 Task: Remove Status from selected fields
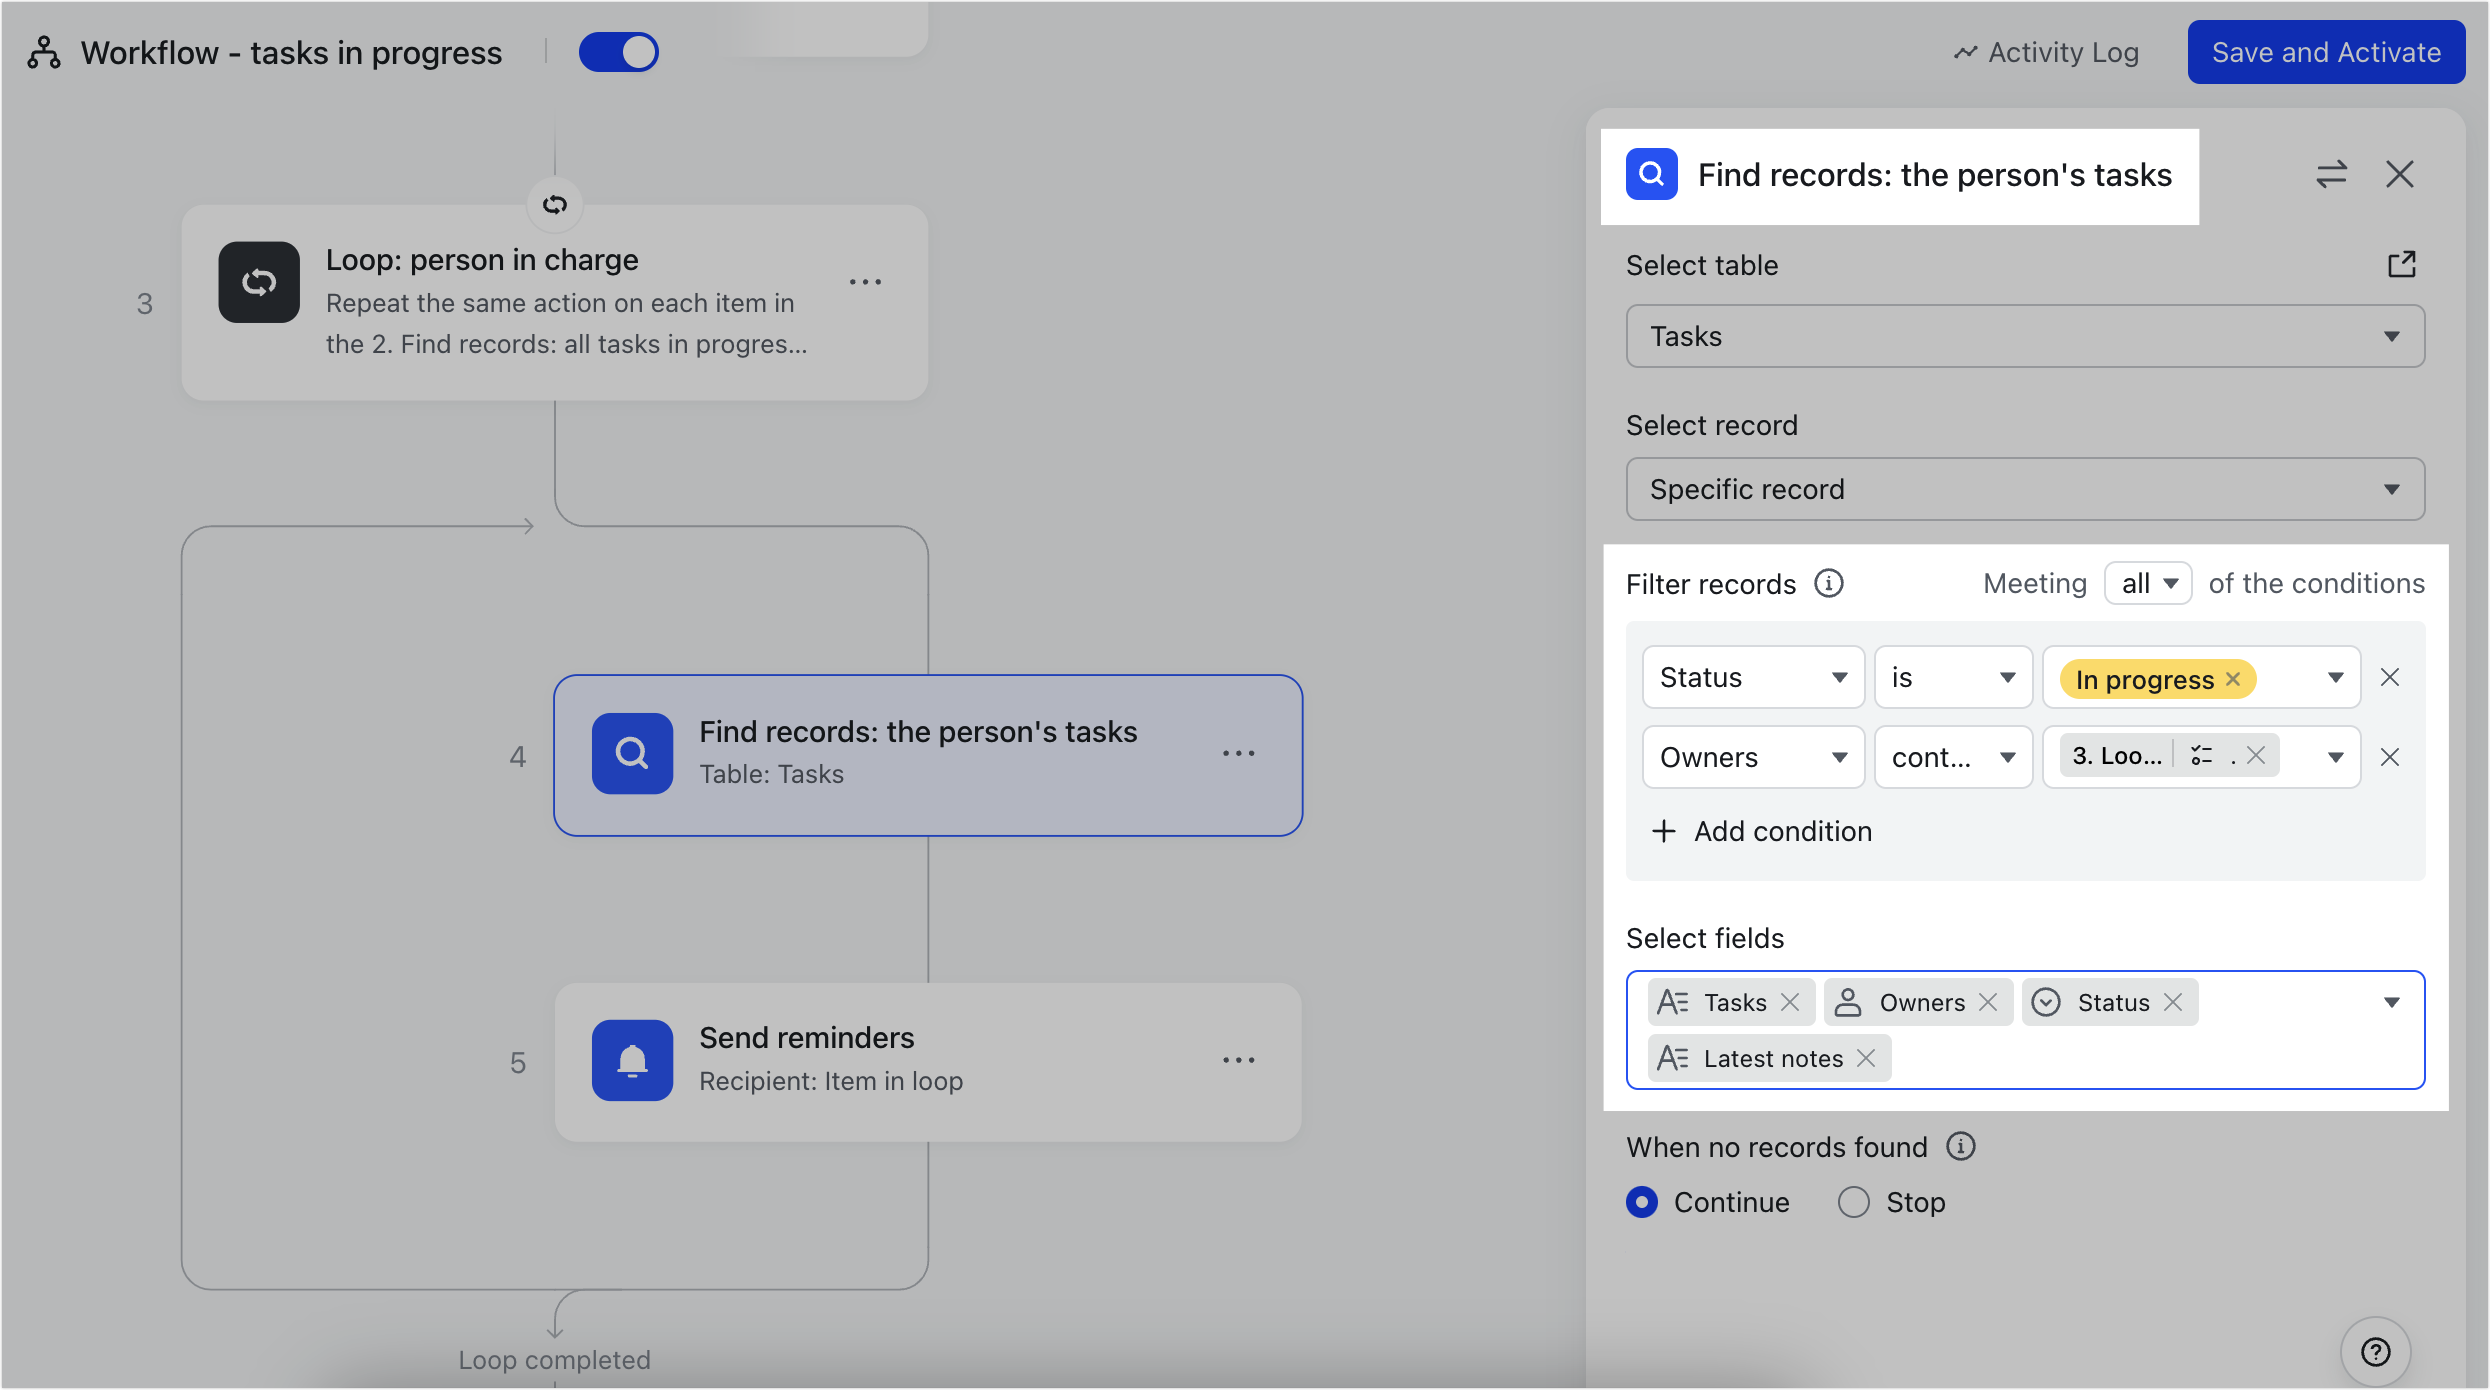pyautogui.click(x=2173, y=1002)
